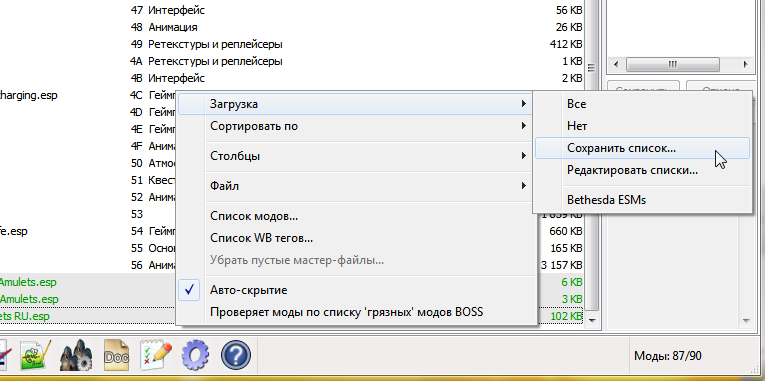Open the Doc Browser icon

click(117, 356)
